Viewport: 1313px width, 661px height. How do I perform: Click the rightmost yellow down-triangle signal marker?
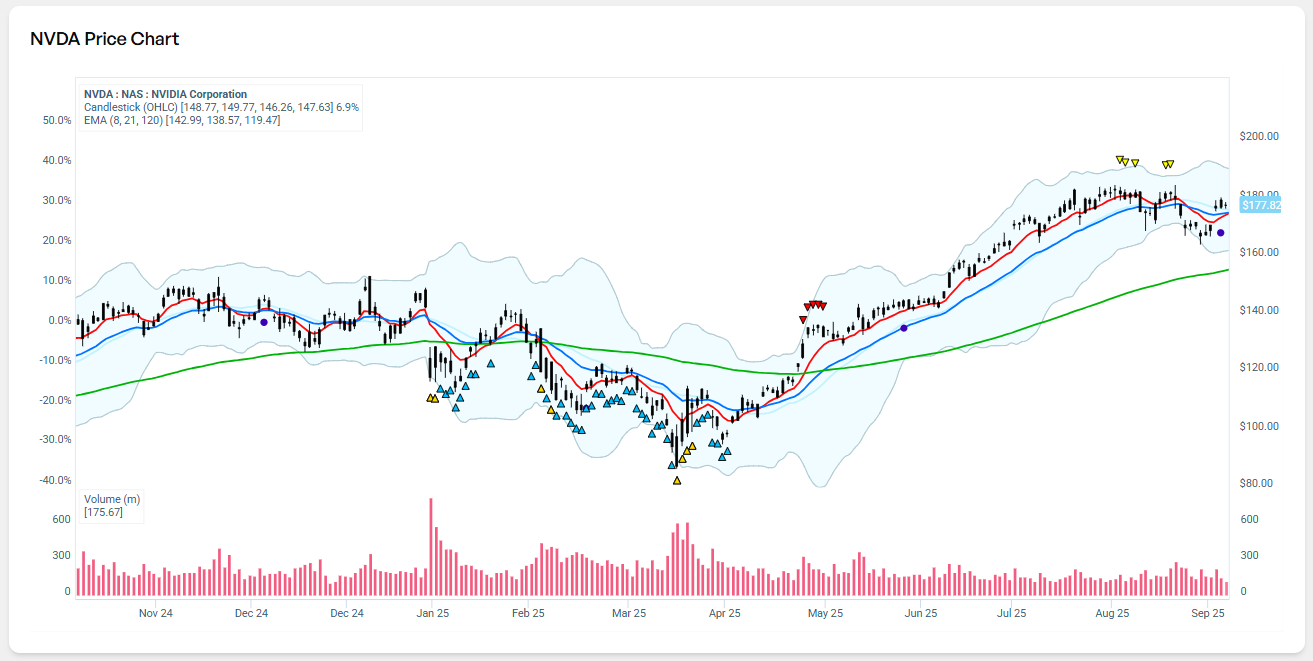pos(1169,164)
